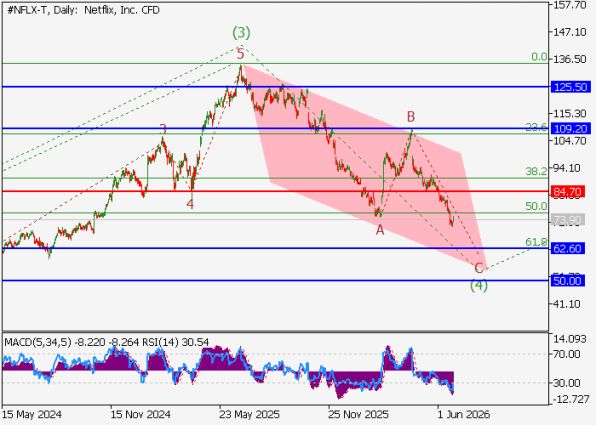
Task: Click the red 84.70 price level label
Action: point(567,192)
